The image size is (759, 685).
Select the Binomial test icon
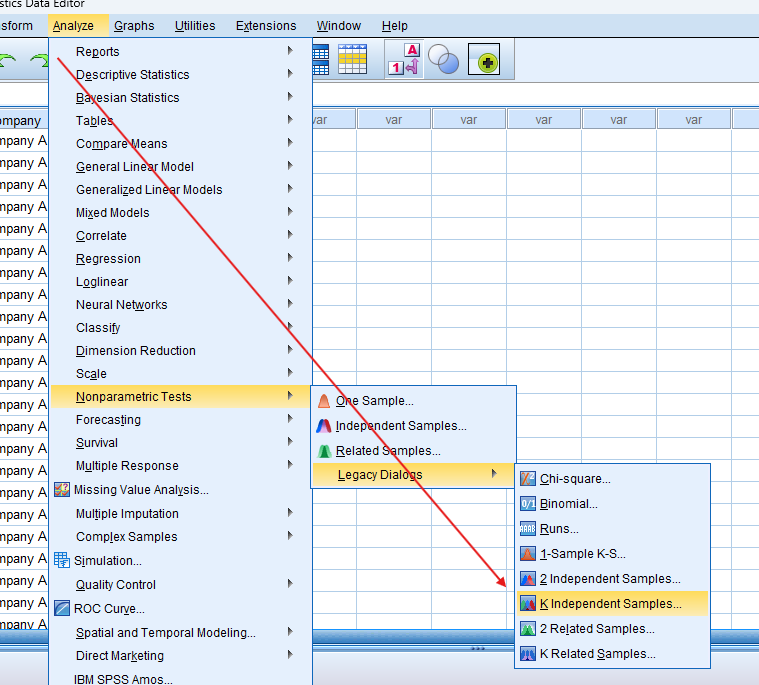point(528,504)
